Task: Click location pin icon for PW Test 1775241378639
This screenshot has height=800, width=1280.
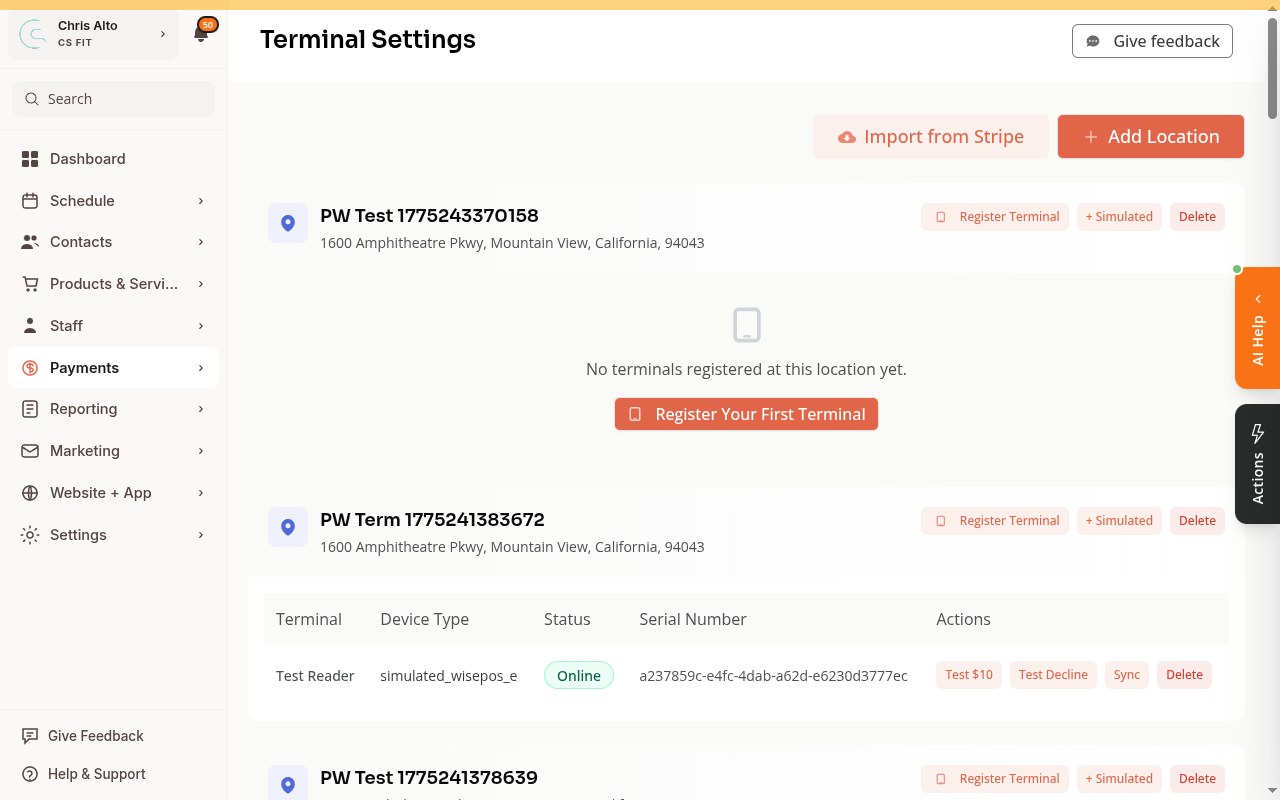Action: [288, 785]
